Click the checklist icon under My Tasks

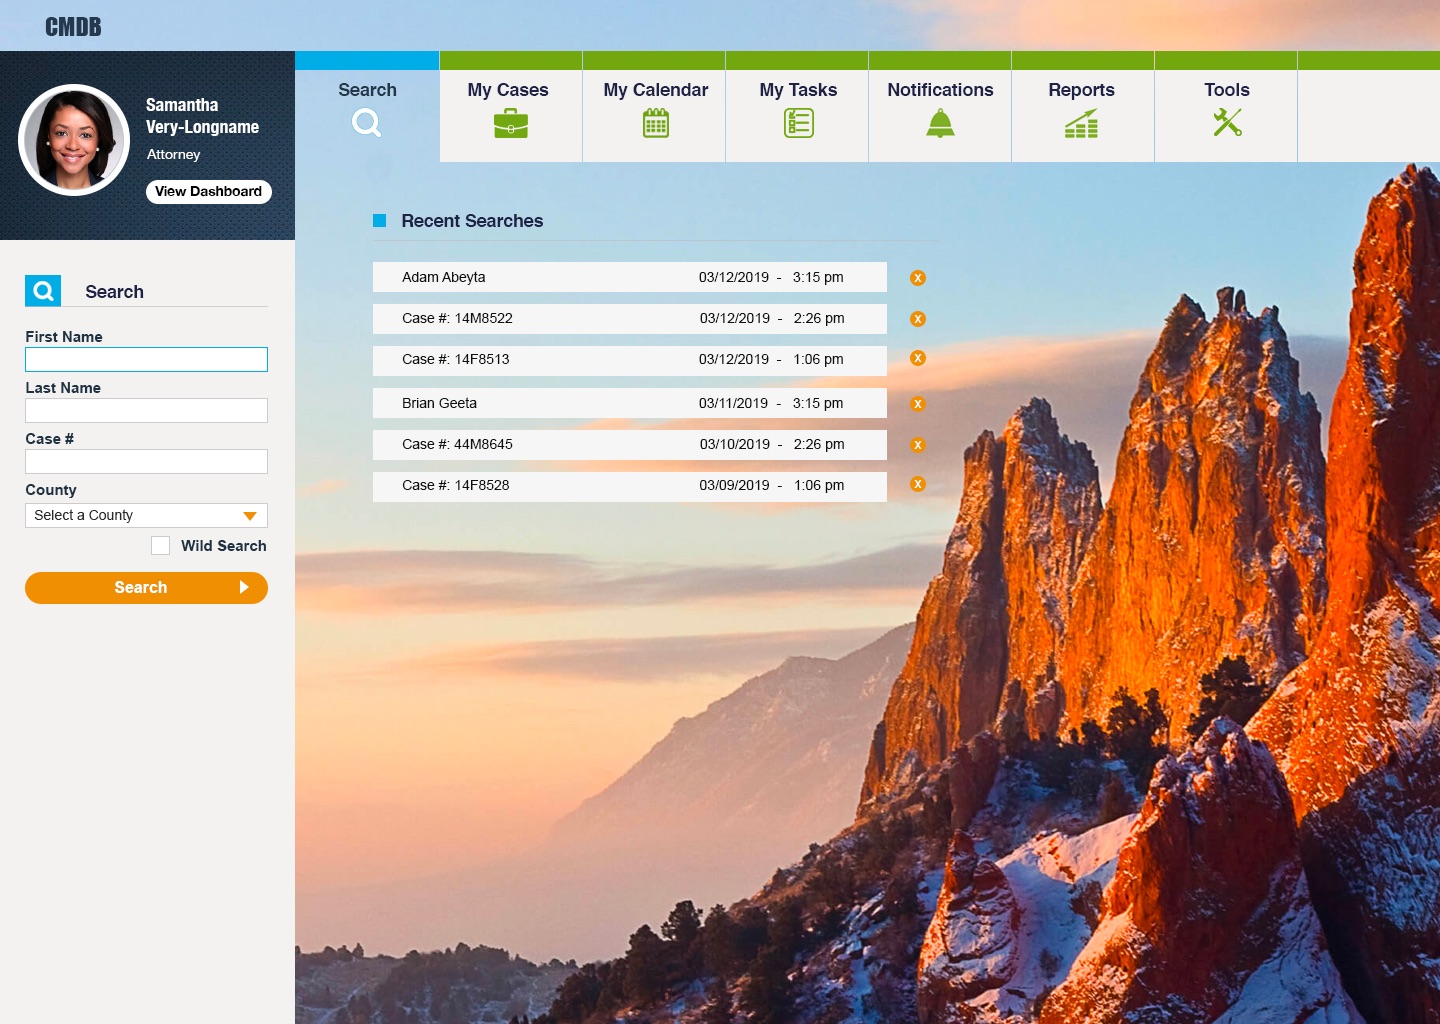tap(799, 123)
